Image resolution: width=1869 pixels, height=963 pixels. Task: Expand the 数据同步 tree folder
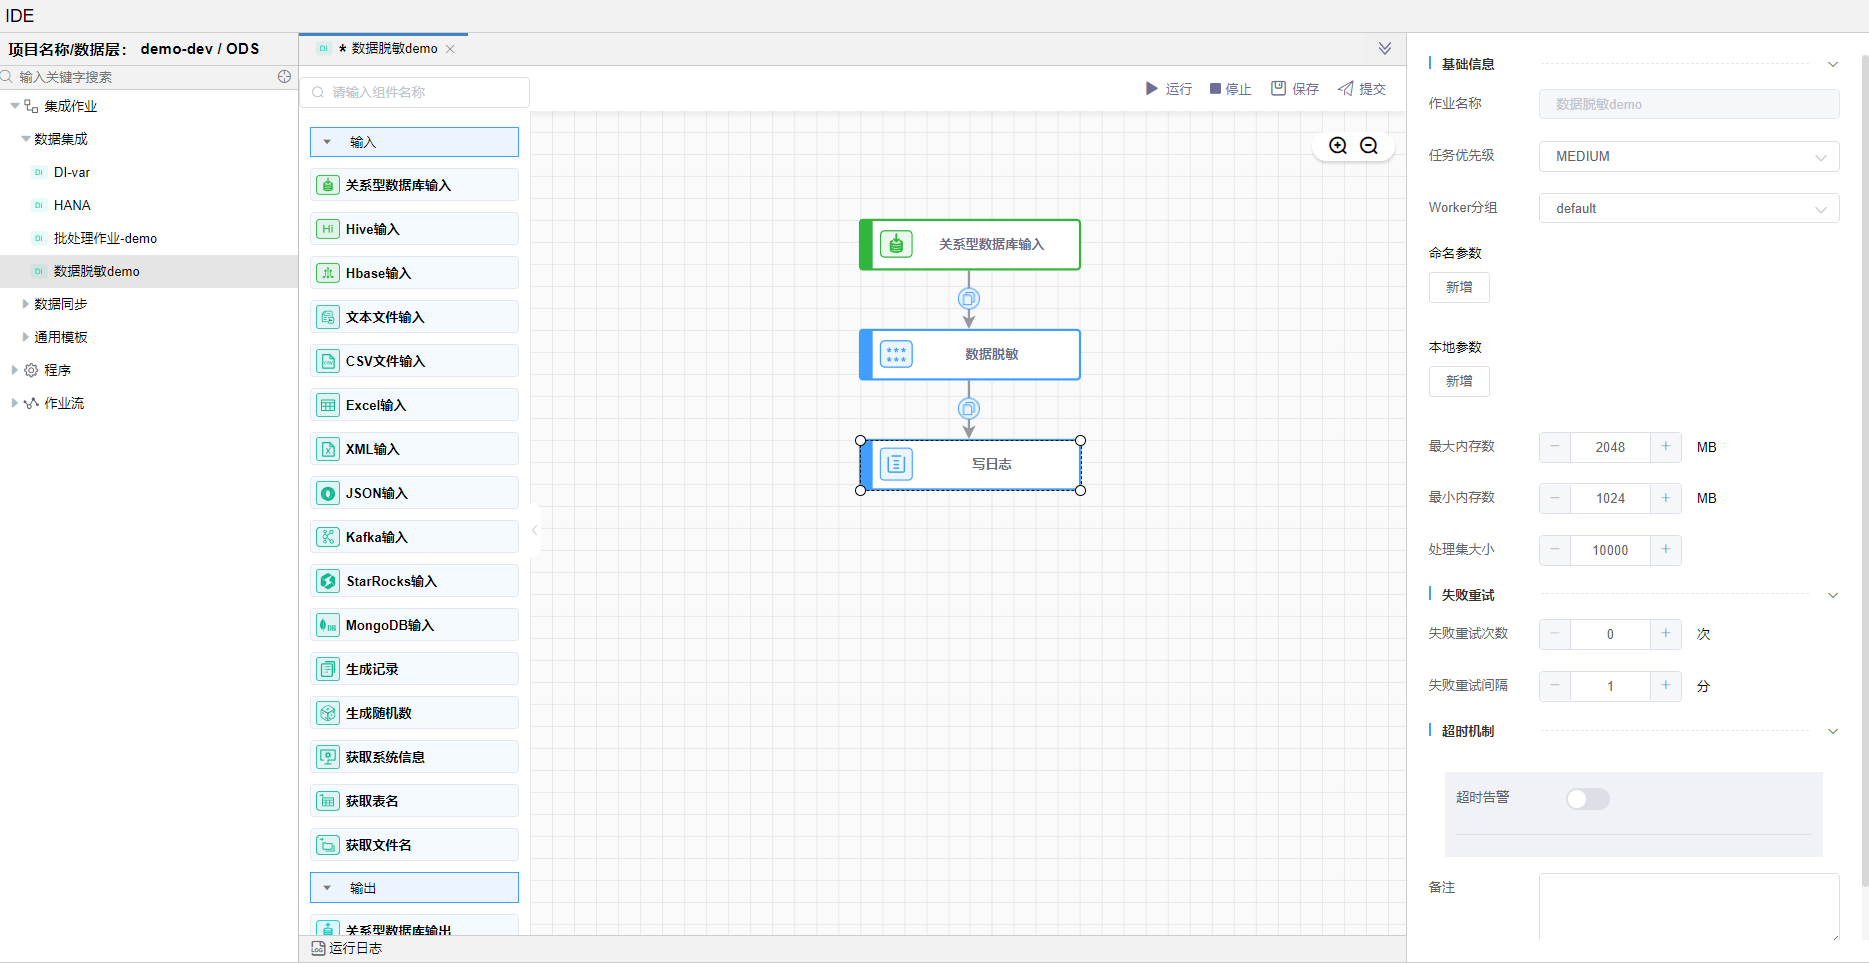point(26,304)
